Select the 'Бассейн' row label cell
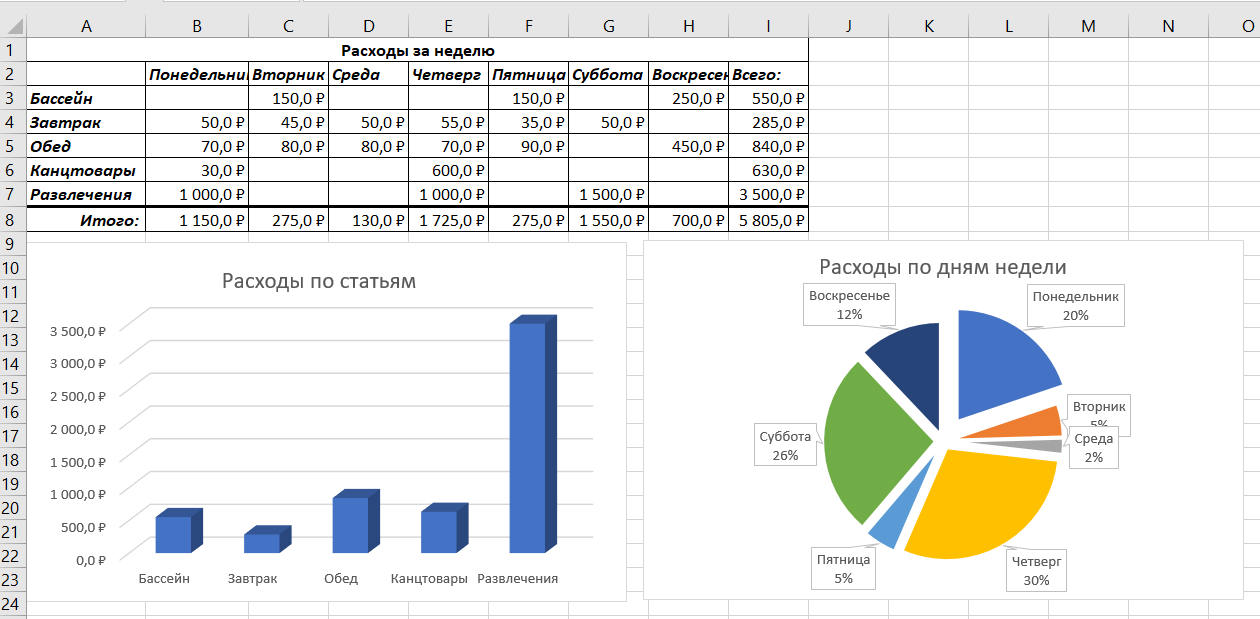1260x619 pixels. tap(86, 98)
